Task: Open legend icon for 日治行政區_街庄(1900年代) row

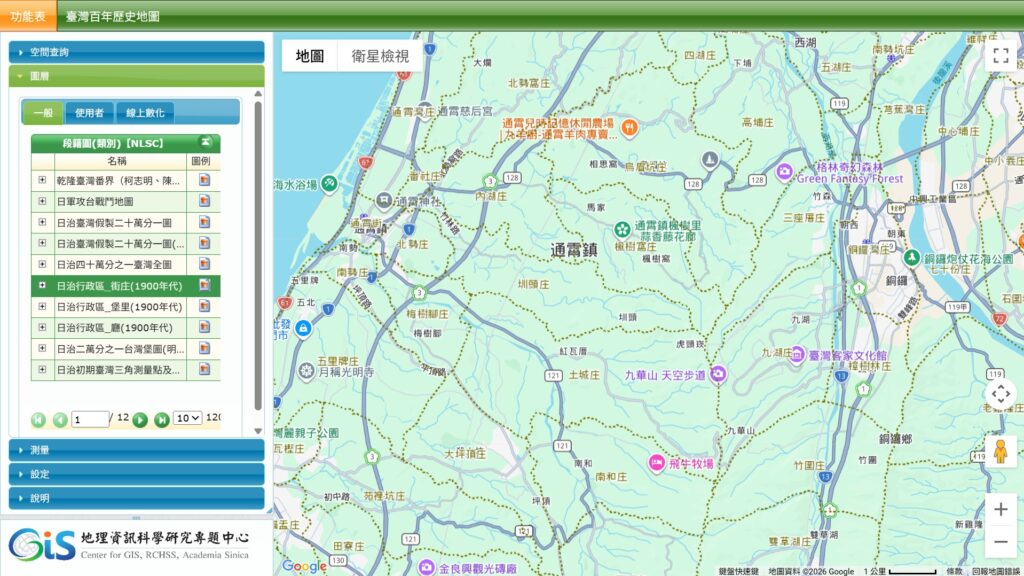Action: click(x=204, y=285)
